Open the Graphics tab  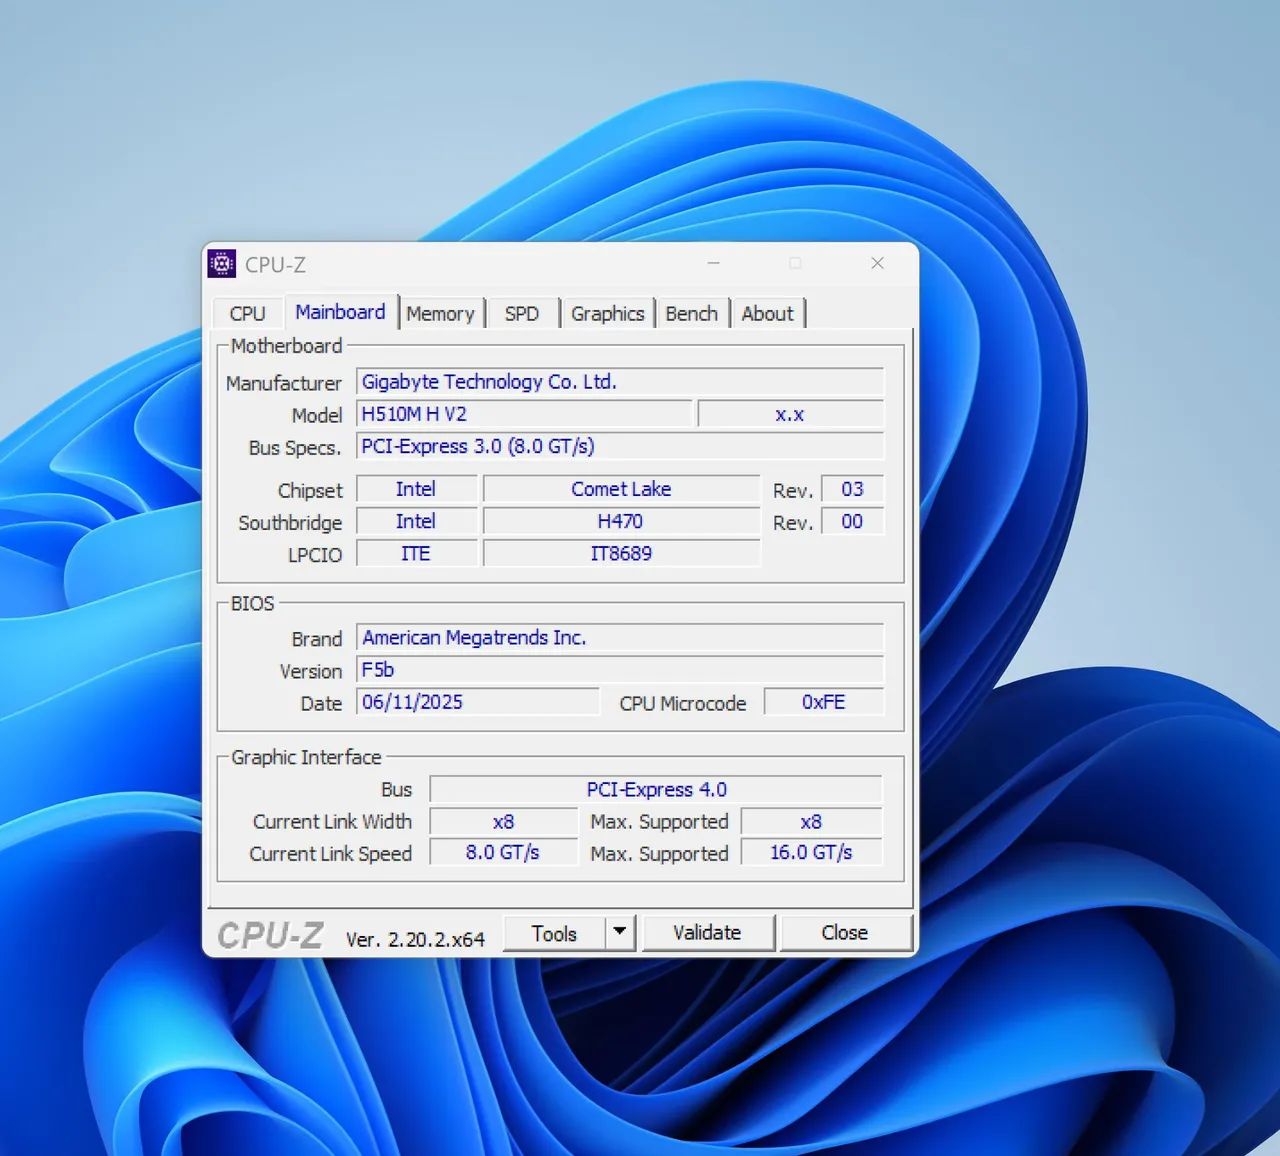coord(607,313)
